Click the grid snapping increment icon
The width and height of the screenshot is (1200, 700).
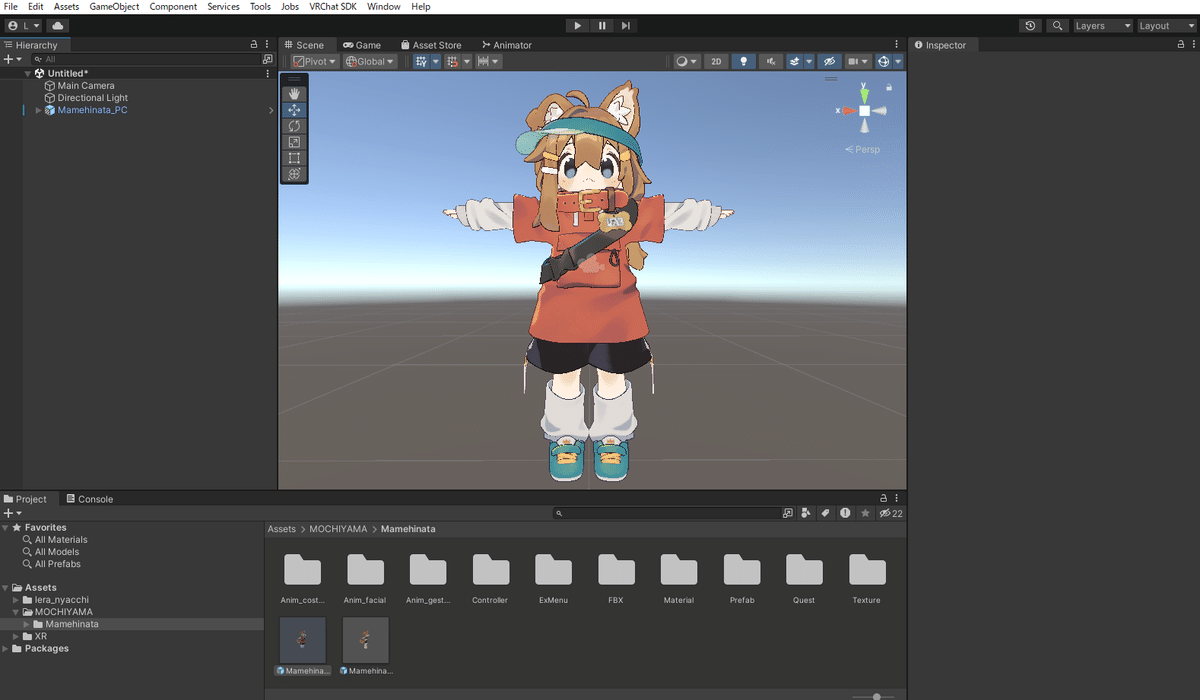(452, 61)
